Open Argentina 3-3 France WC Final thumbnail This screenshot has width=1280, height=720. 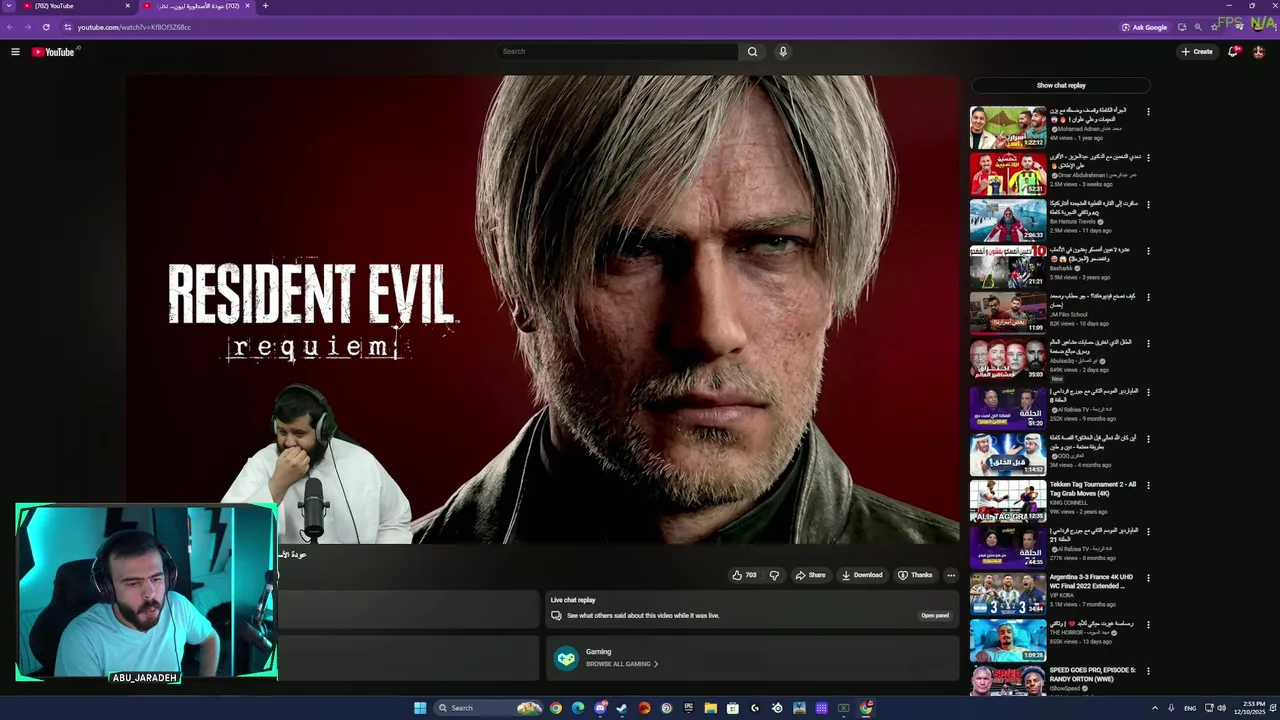click(x=1008, y=594)
